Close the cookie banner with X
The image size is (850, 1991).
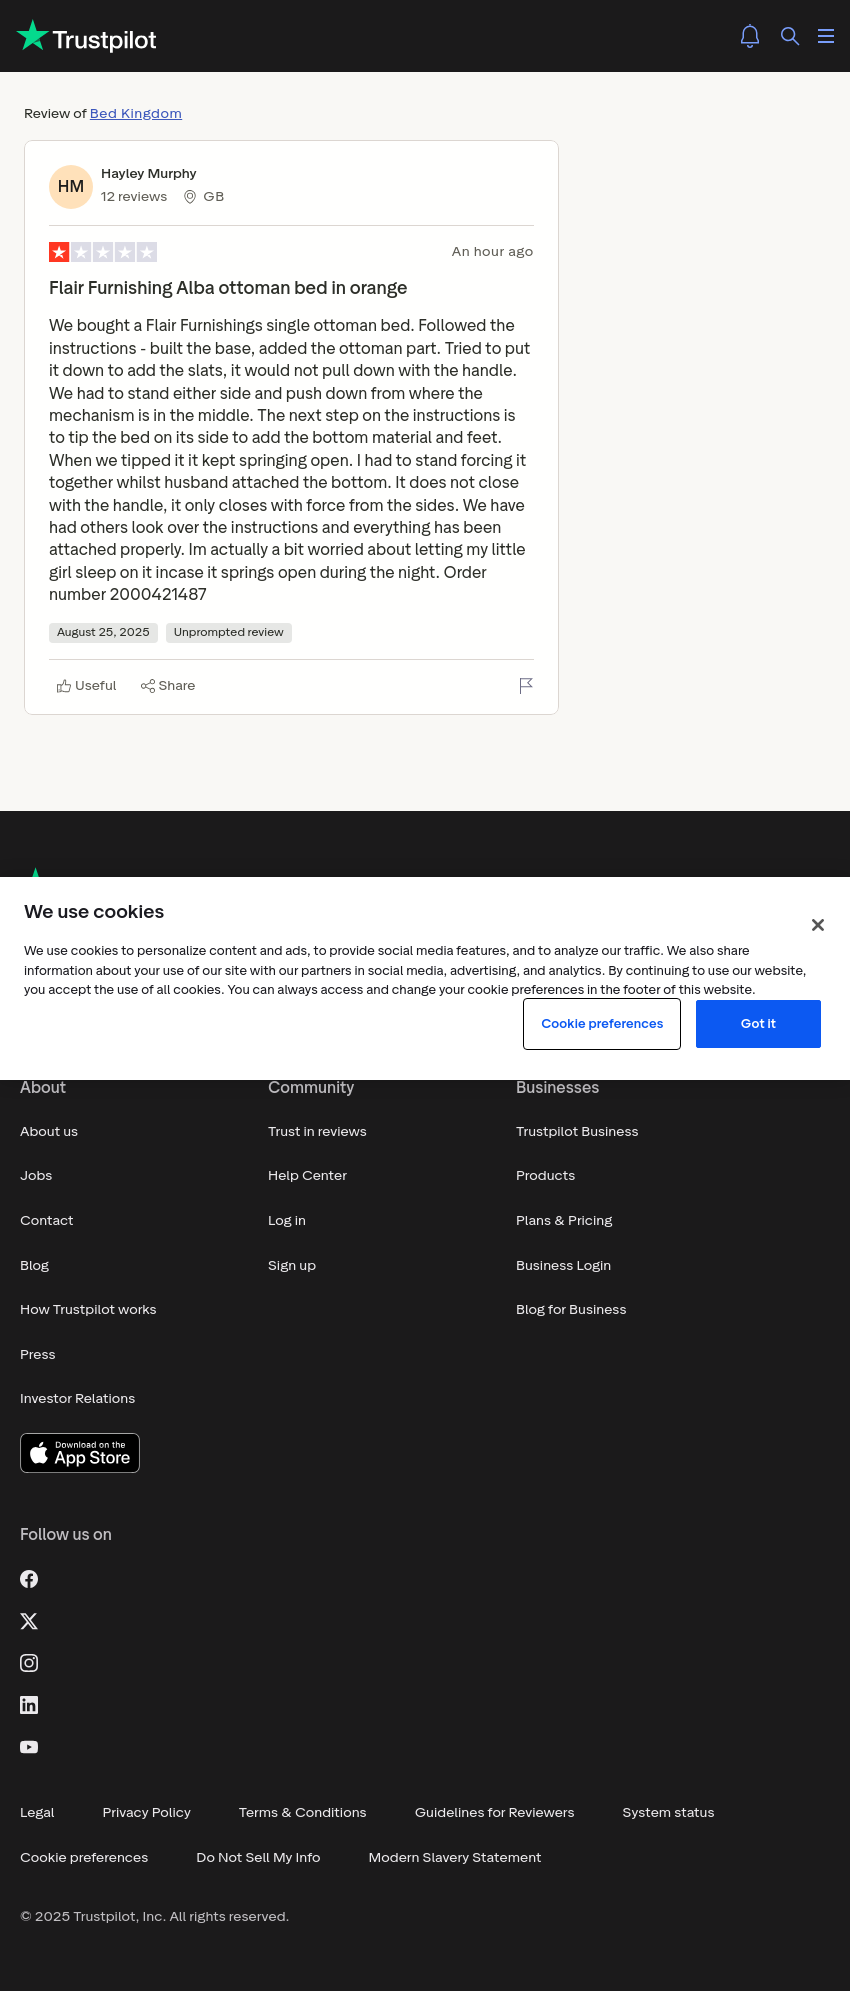[x=818, y=925]
